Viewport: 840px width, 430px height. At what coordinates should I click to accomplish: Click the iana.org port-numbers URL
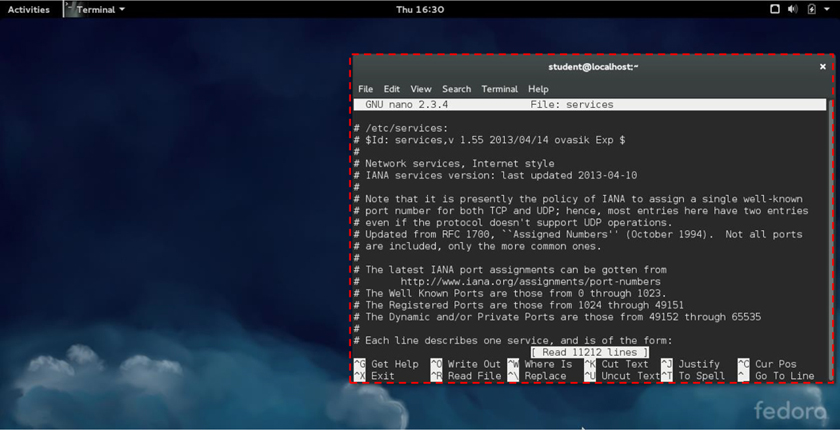(530, 282)
